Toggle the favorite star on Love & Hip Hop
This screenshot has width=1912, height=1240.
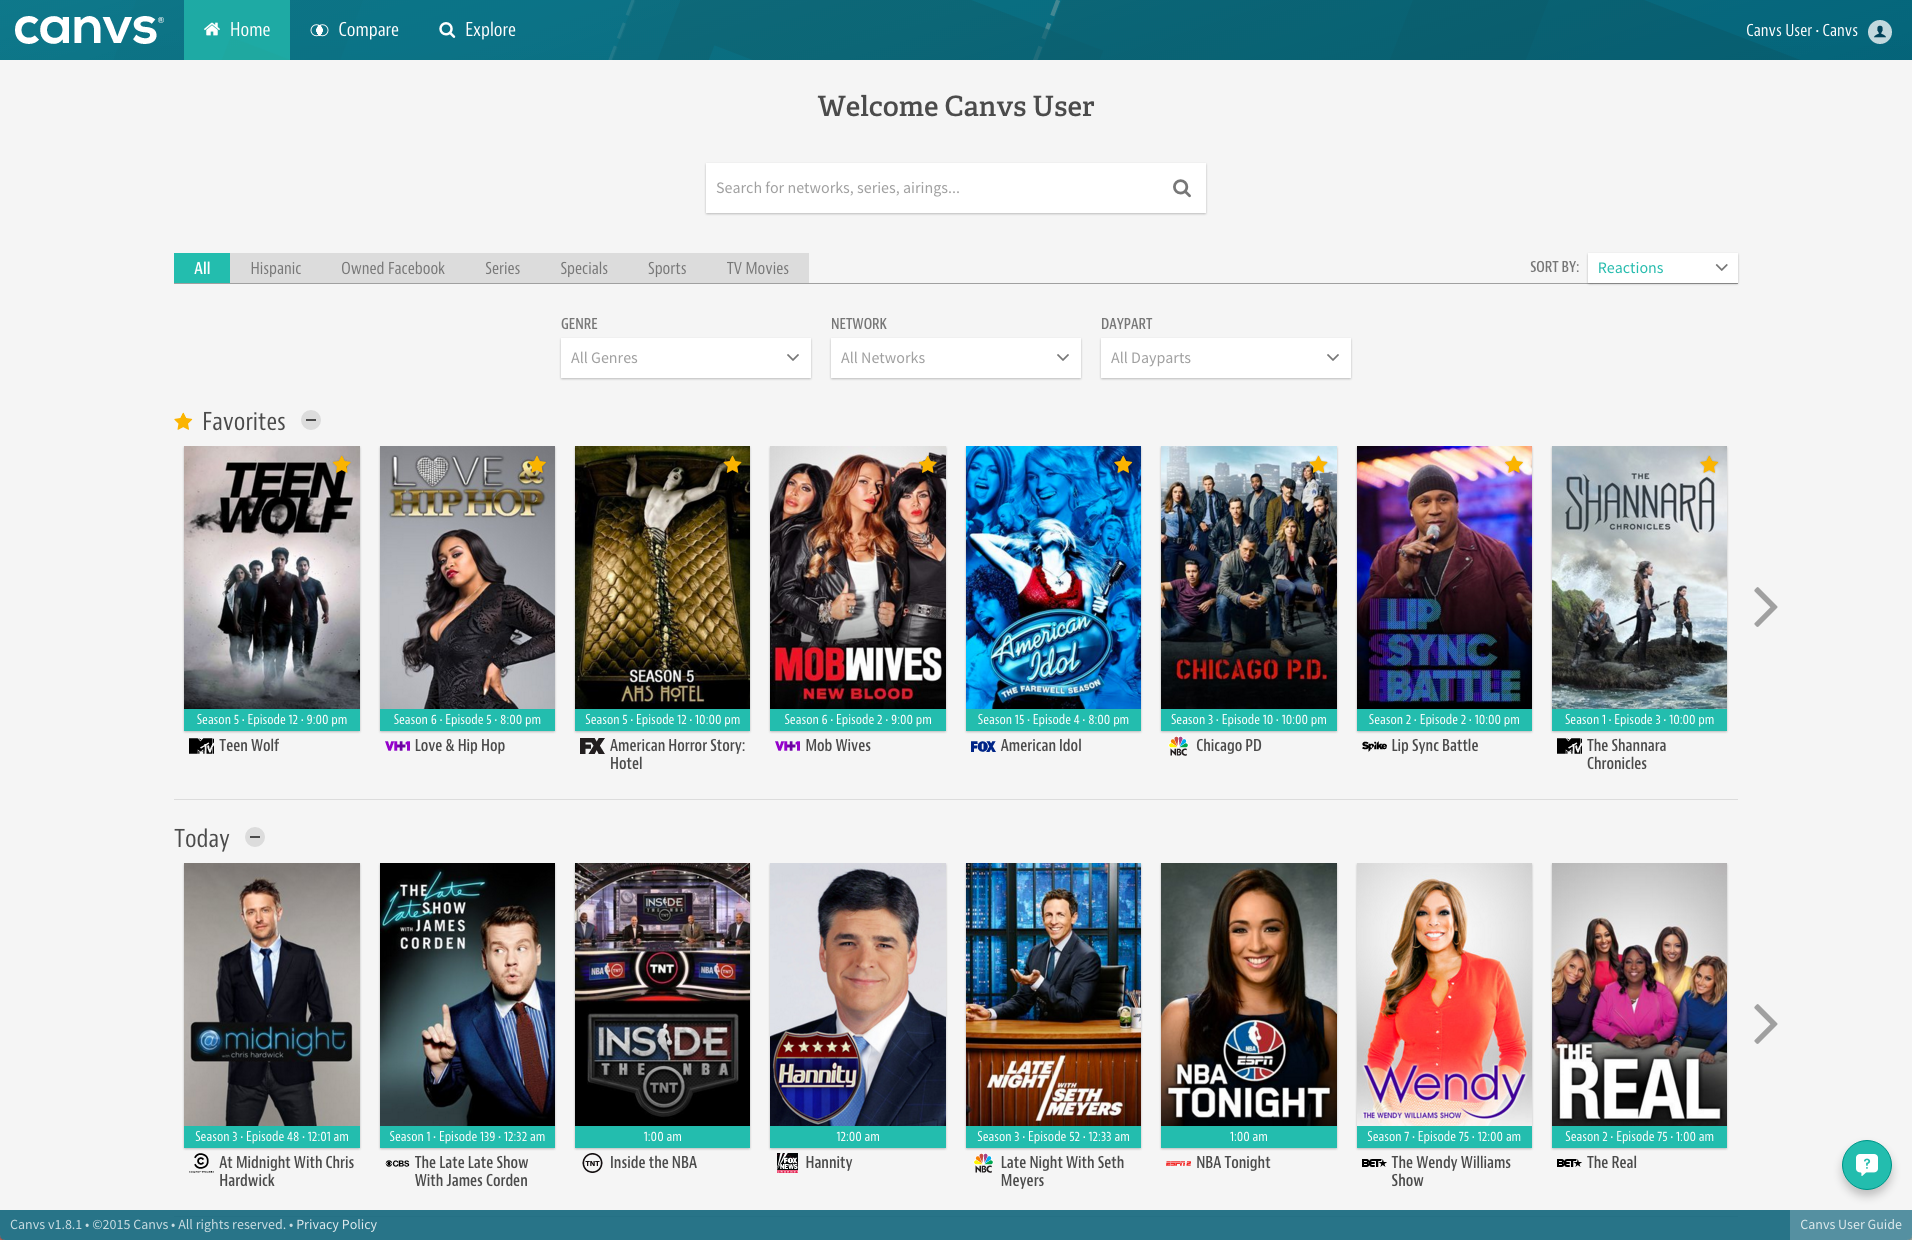[537, 465]
